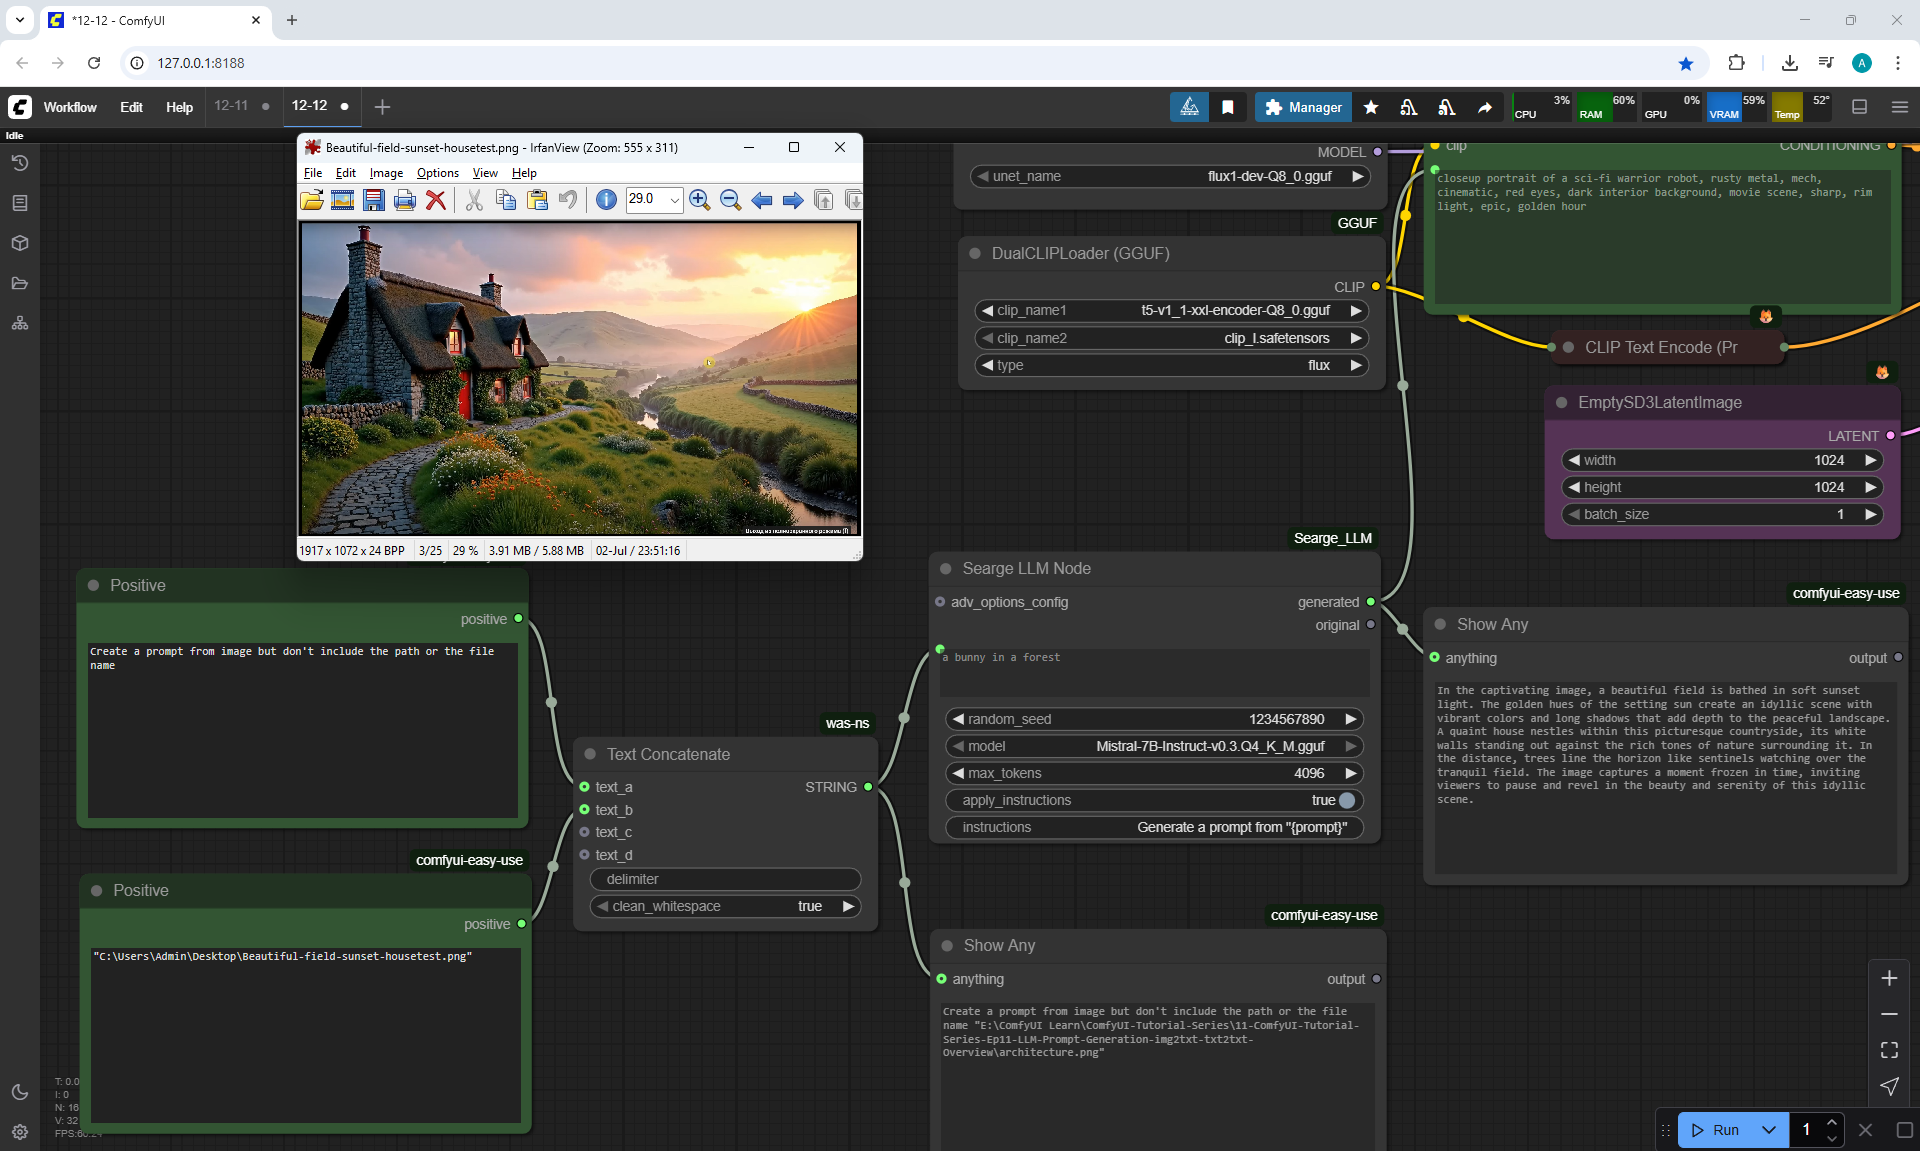Click IrfanView red delete X icon
Image resolution: width=1920 pixels, height=1151 pixels.
point(435,200)
